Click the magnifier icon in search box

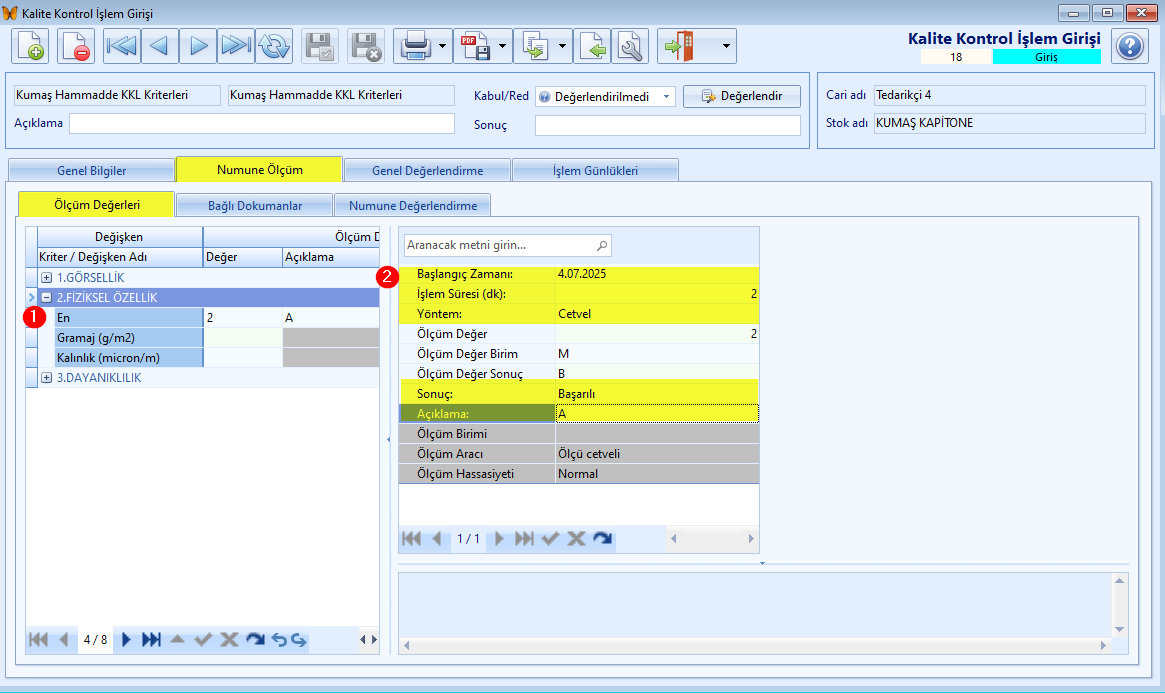click(602, 245)
